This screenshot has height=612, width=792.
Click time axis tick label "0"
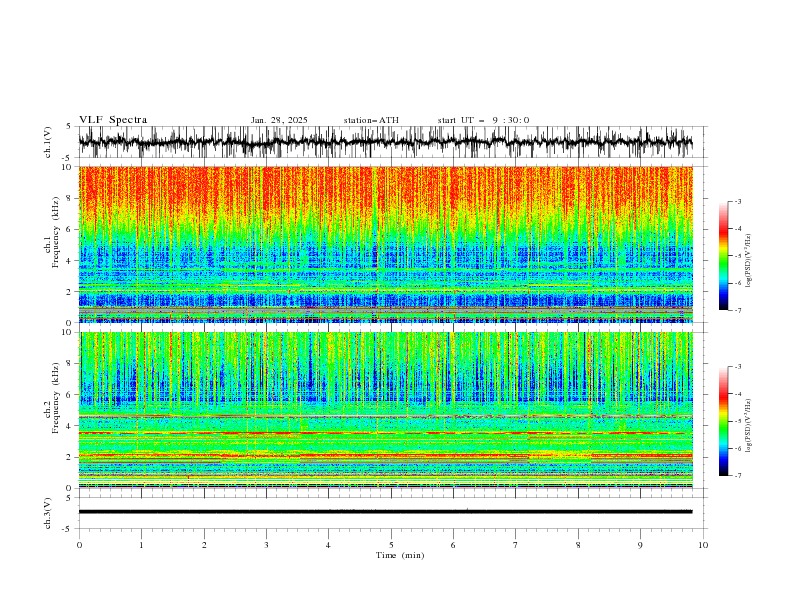click(x=79, y=545)
